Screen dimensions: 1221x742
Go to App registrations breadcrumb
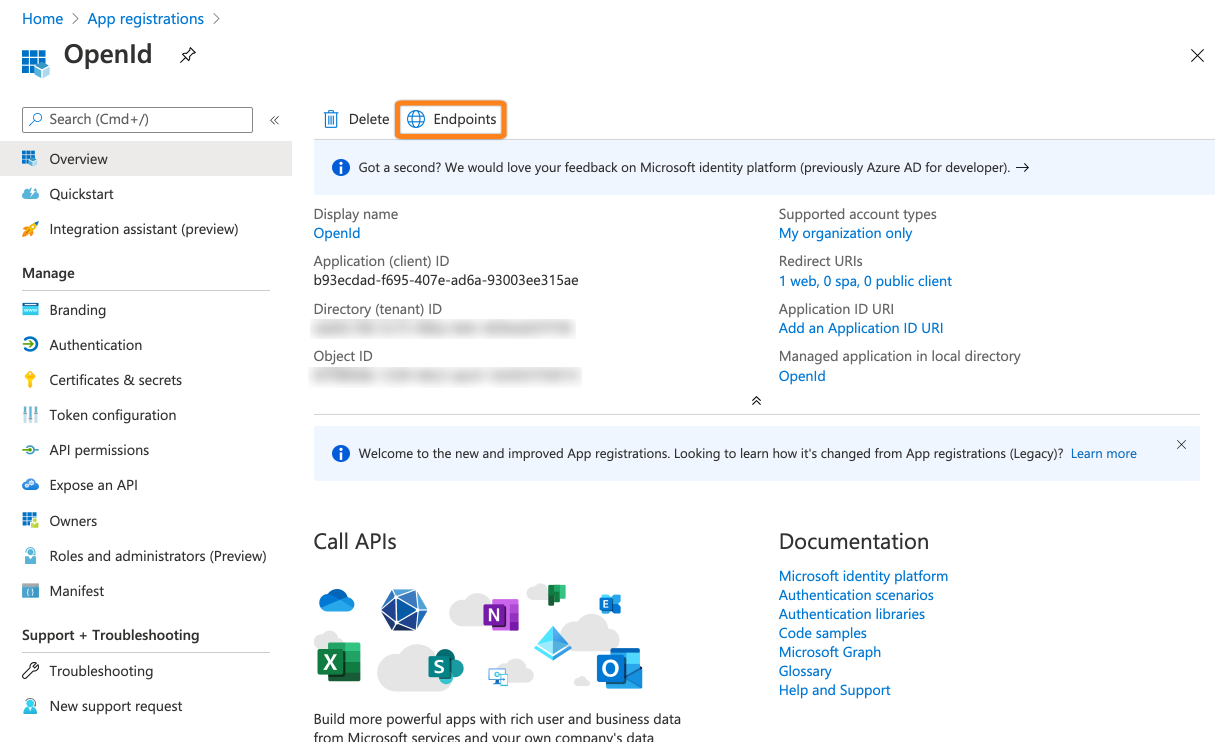pos(145,19)
